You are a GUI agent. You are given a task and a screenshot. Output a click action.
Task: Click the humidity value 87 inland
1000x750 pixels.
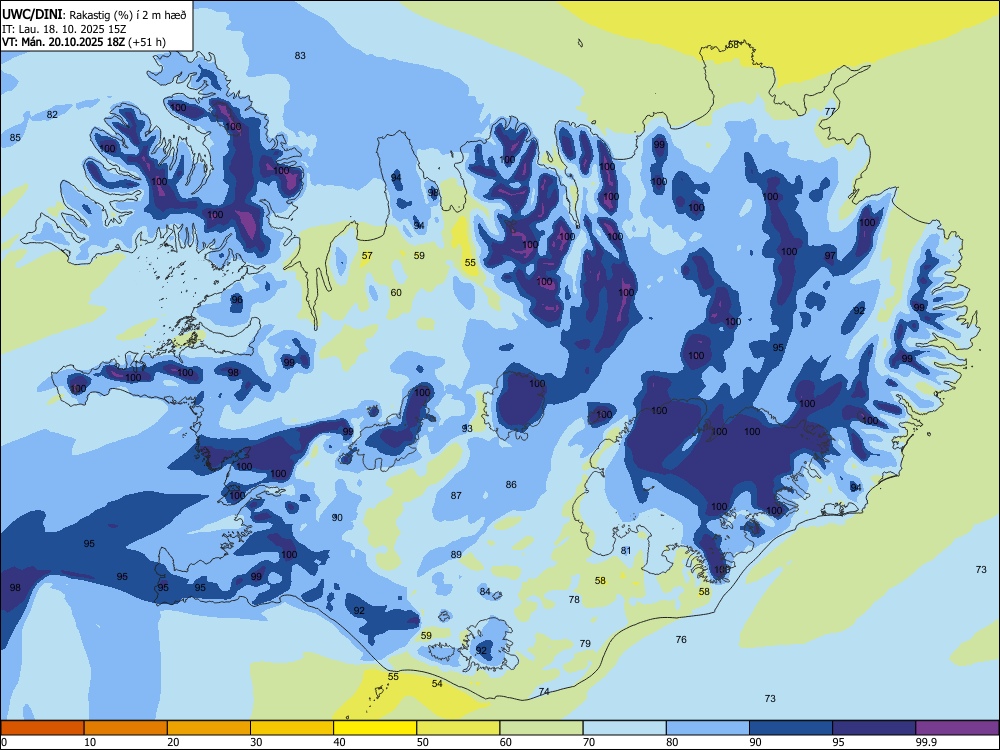pyautogui.click(x=456, y=496)
